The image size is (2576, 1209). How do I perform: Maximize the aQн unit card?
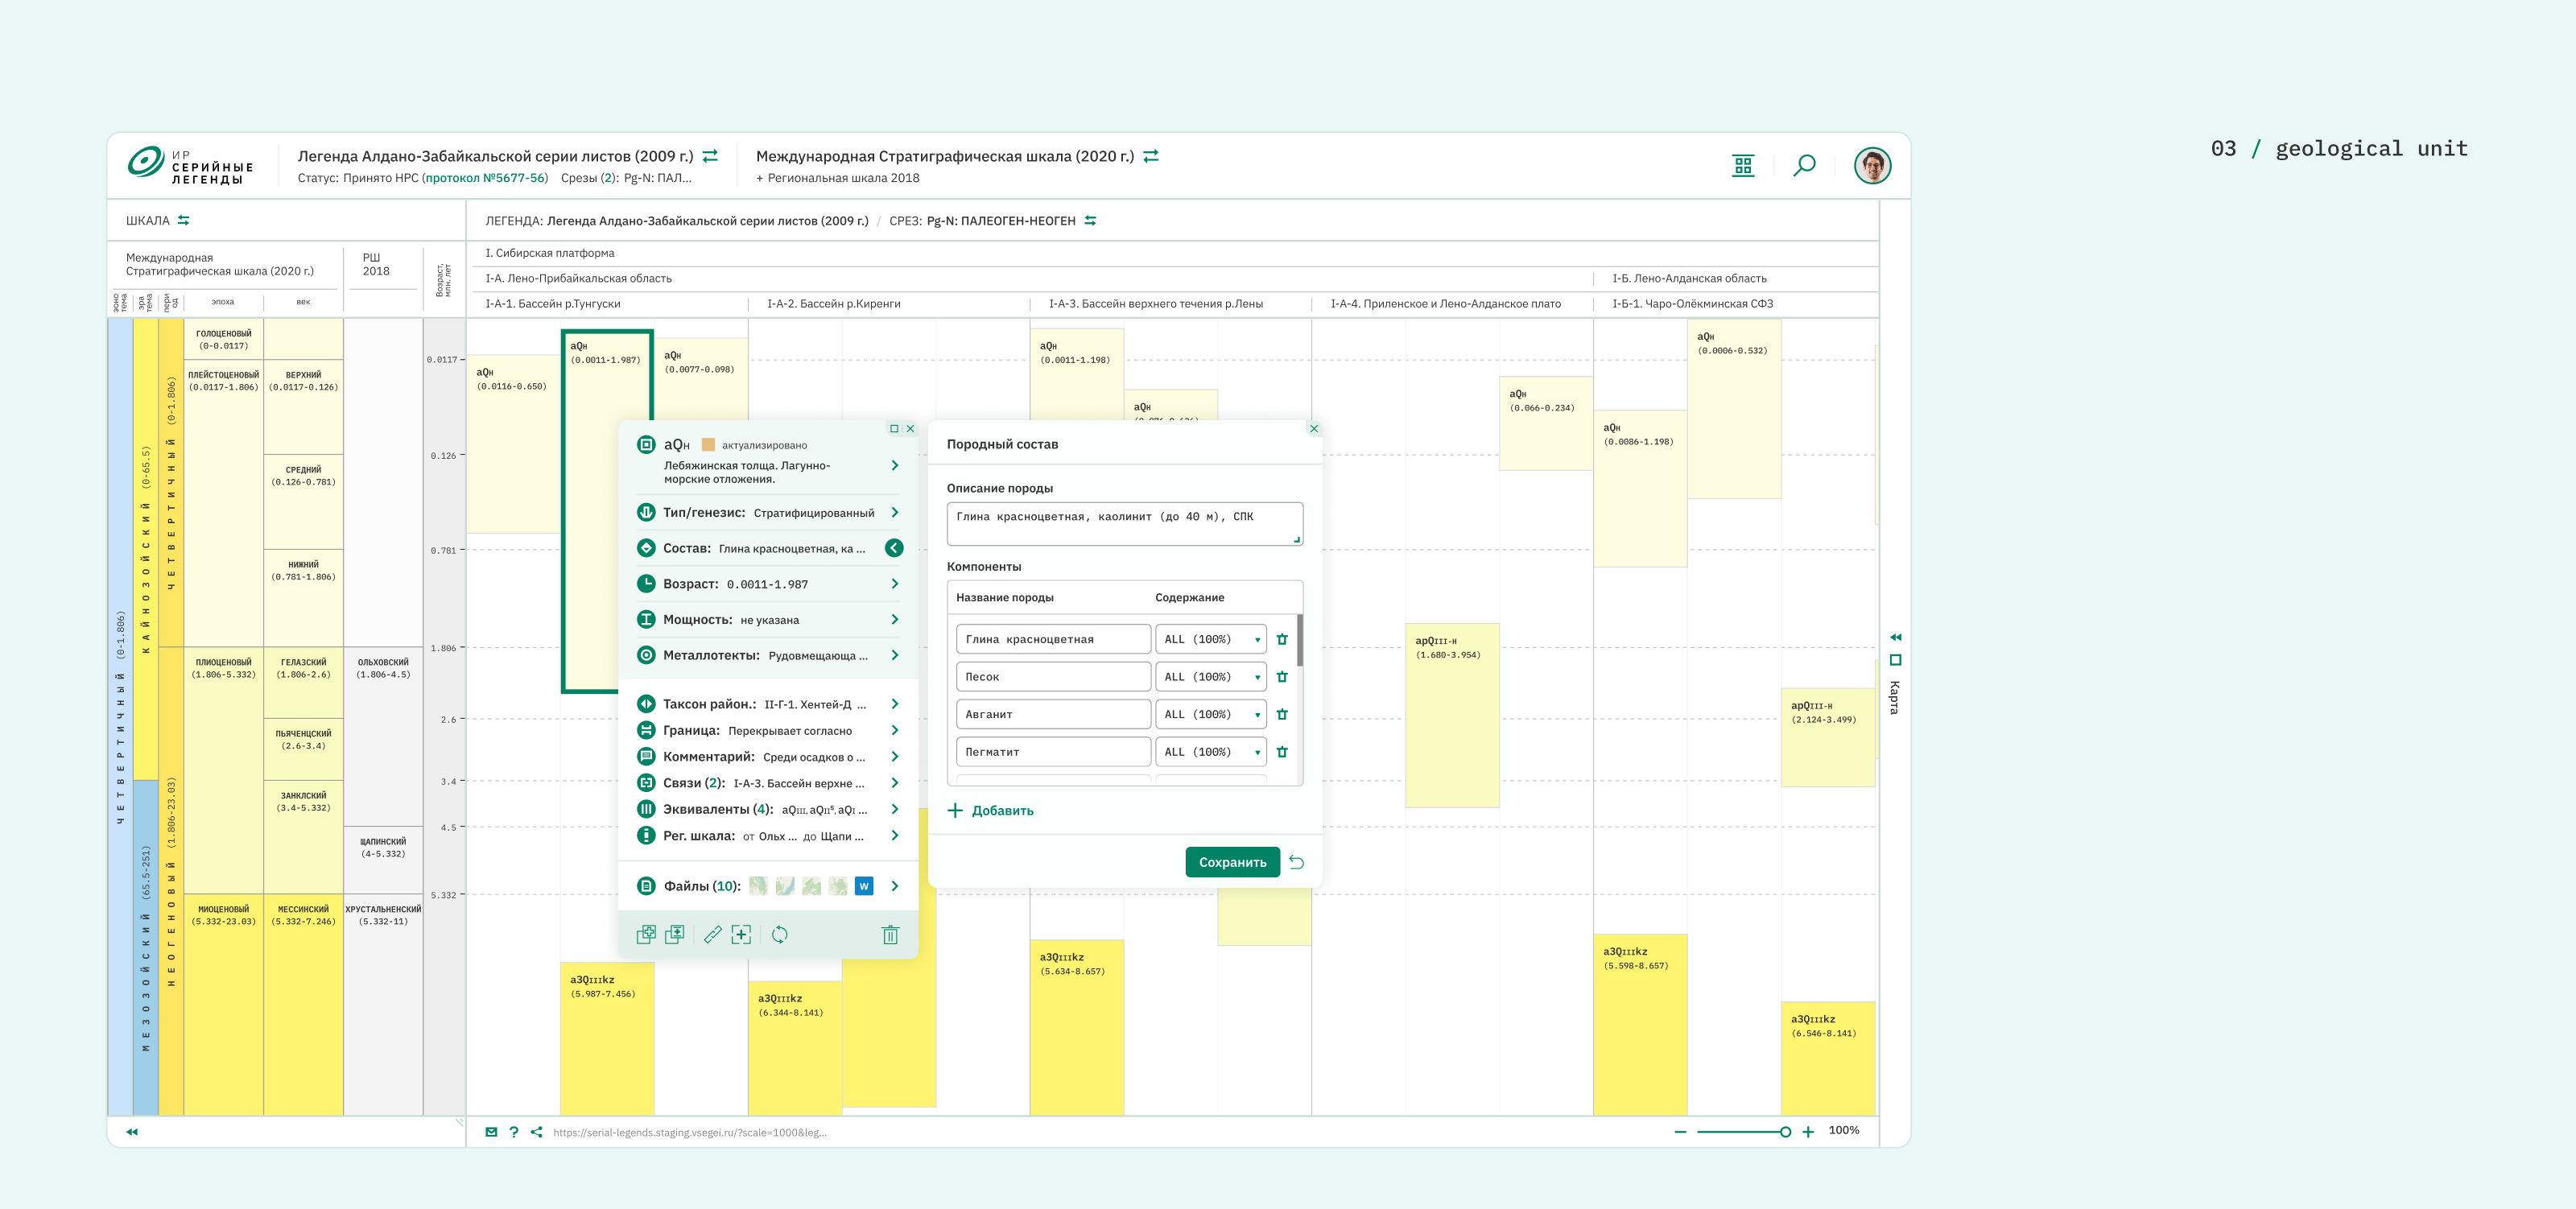pos(894,429)
